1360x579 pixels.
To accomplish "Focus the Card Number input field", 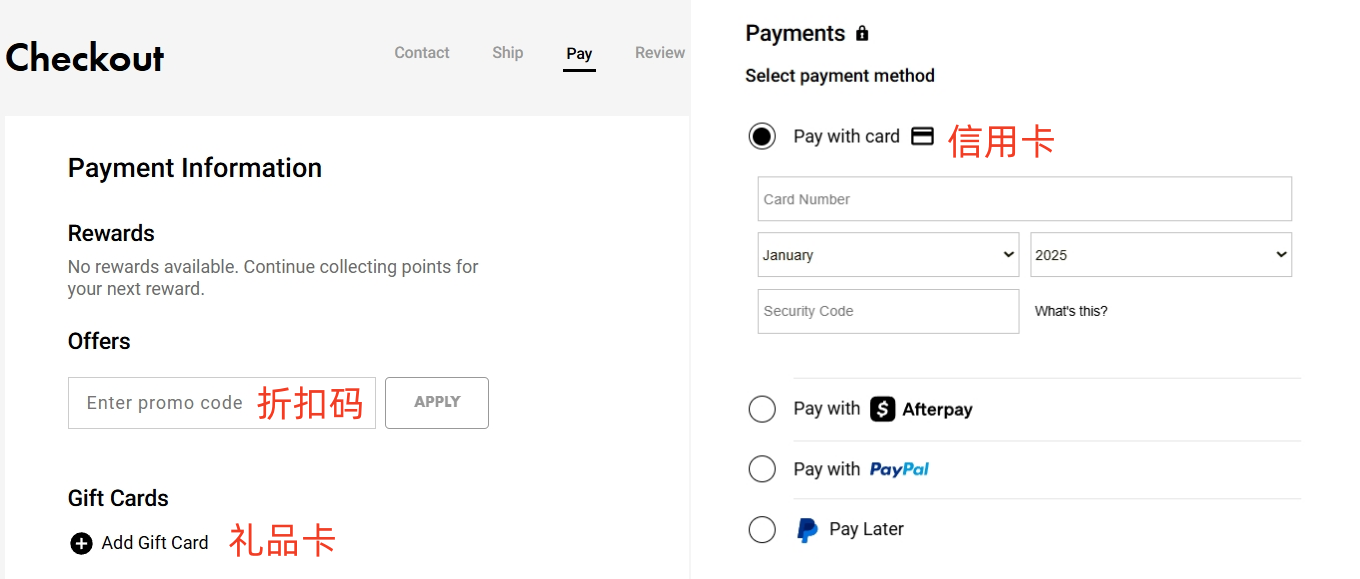I will tap(1024, 199).
